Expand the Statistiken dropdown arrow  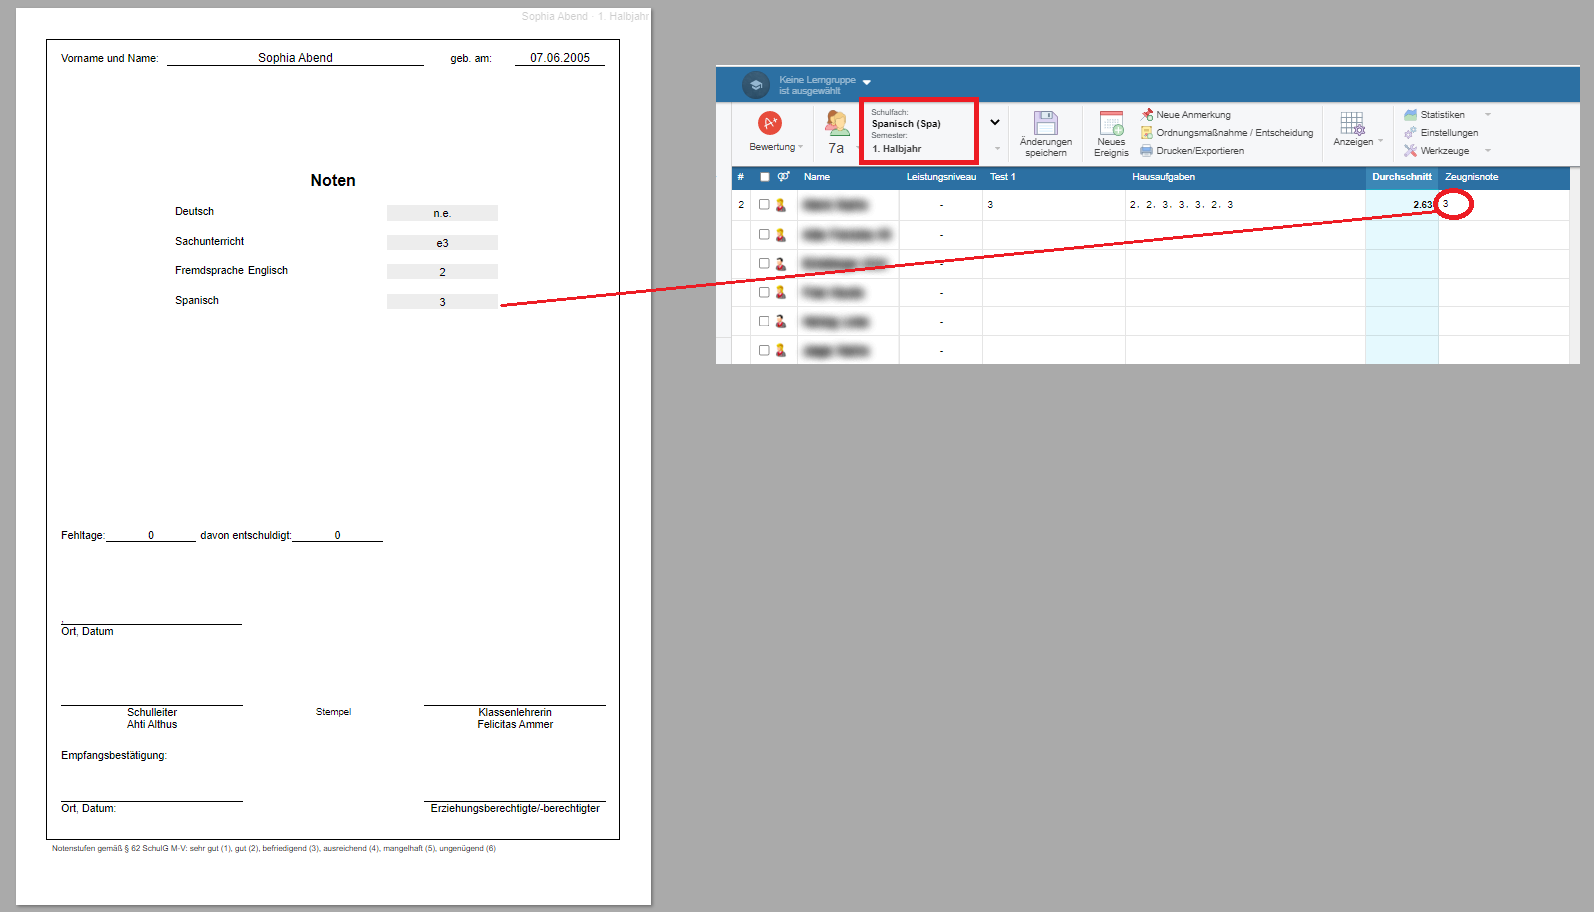click(x=1488, y=115)
